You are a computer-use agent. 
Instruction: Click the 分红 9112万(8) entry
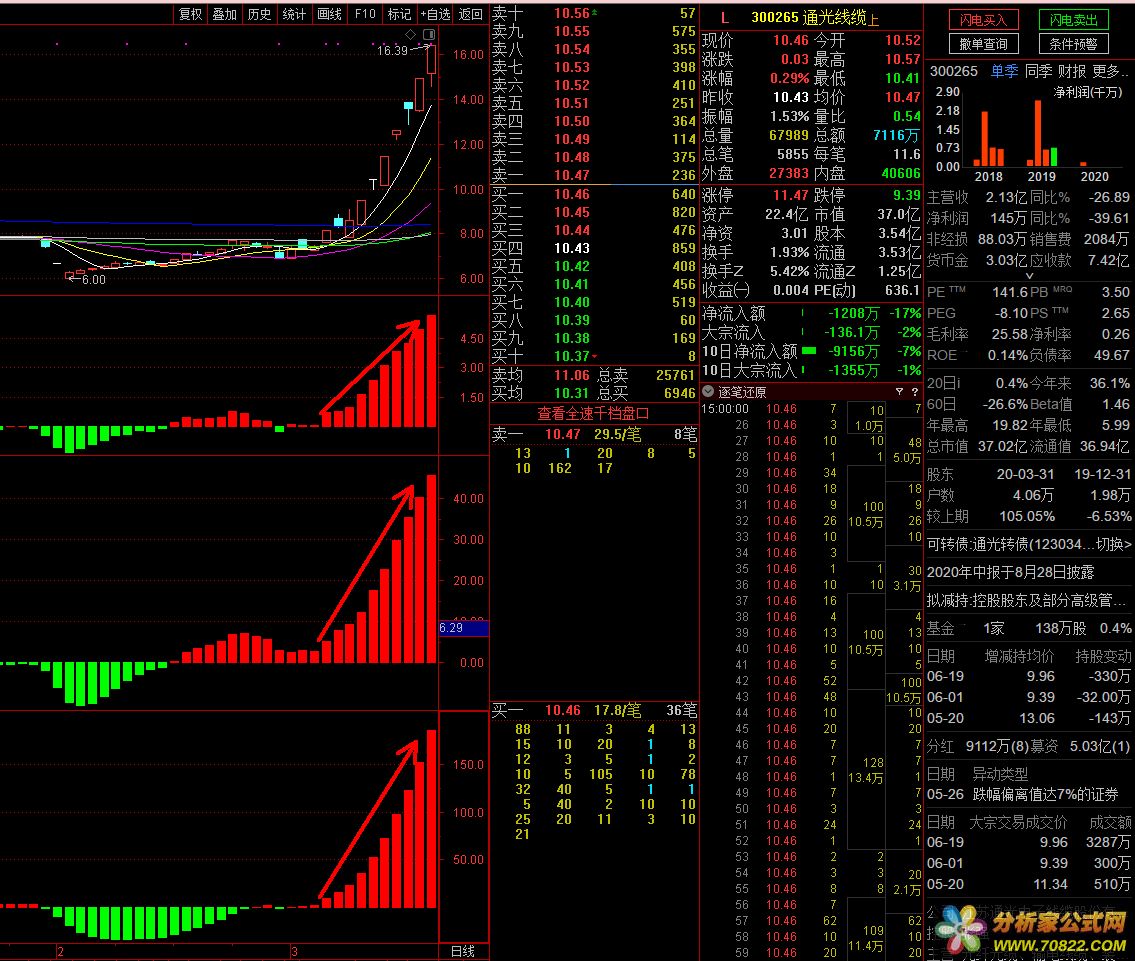(x=979, y=746)
